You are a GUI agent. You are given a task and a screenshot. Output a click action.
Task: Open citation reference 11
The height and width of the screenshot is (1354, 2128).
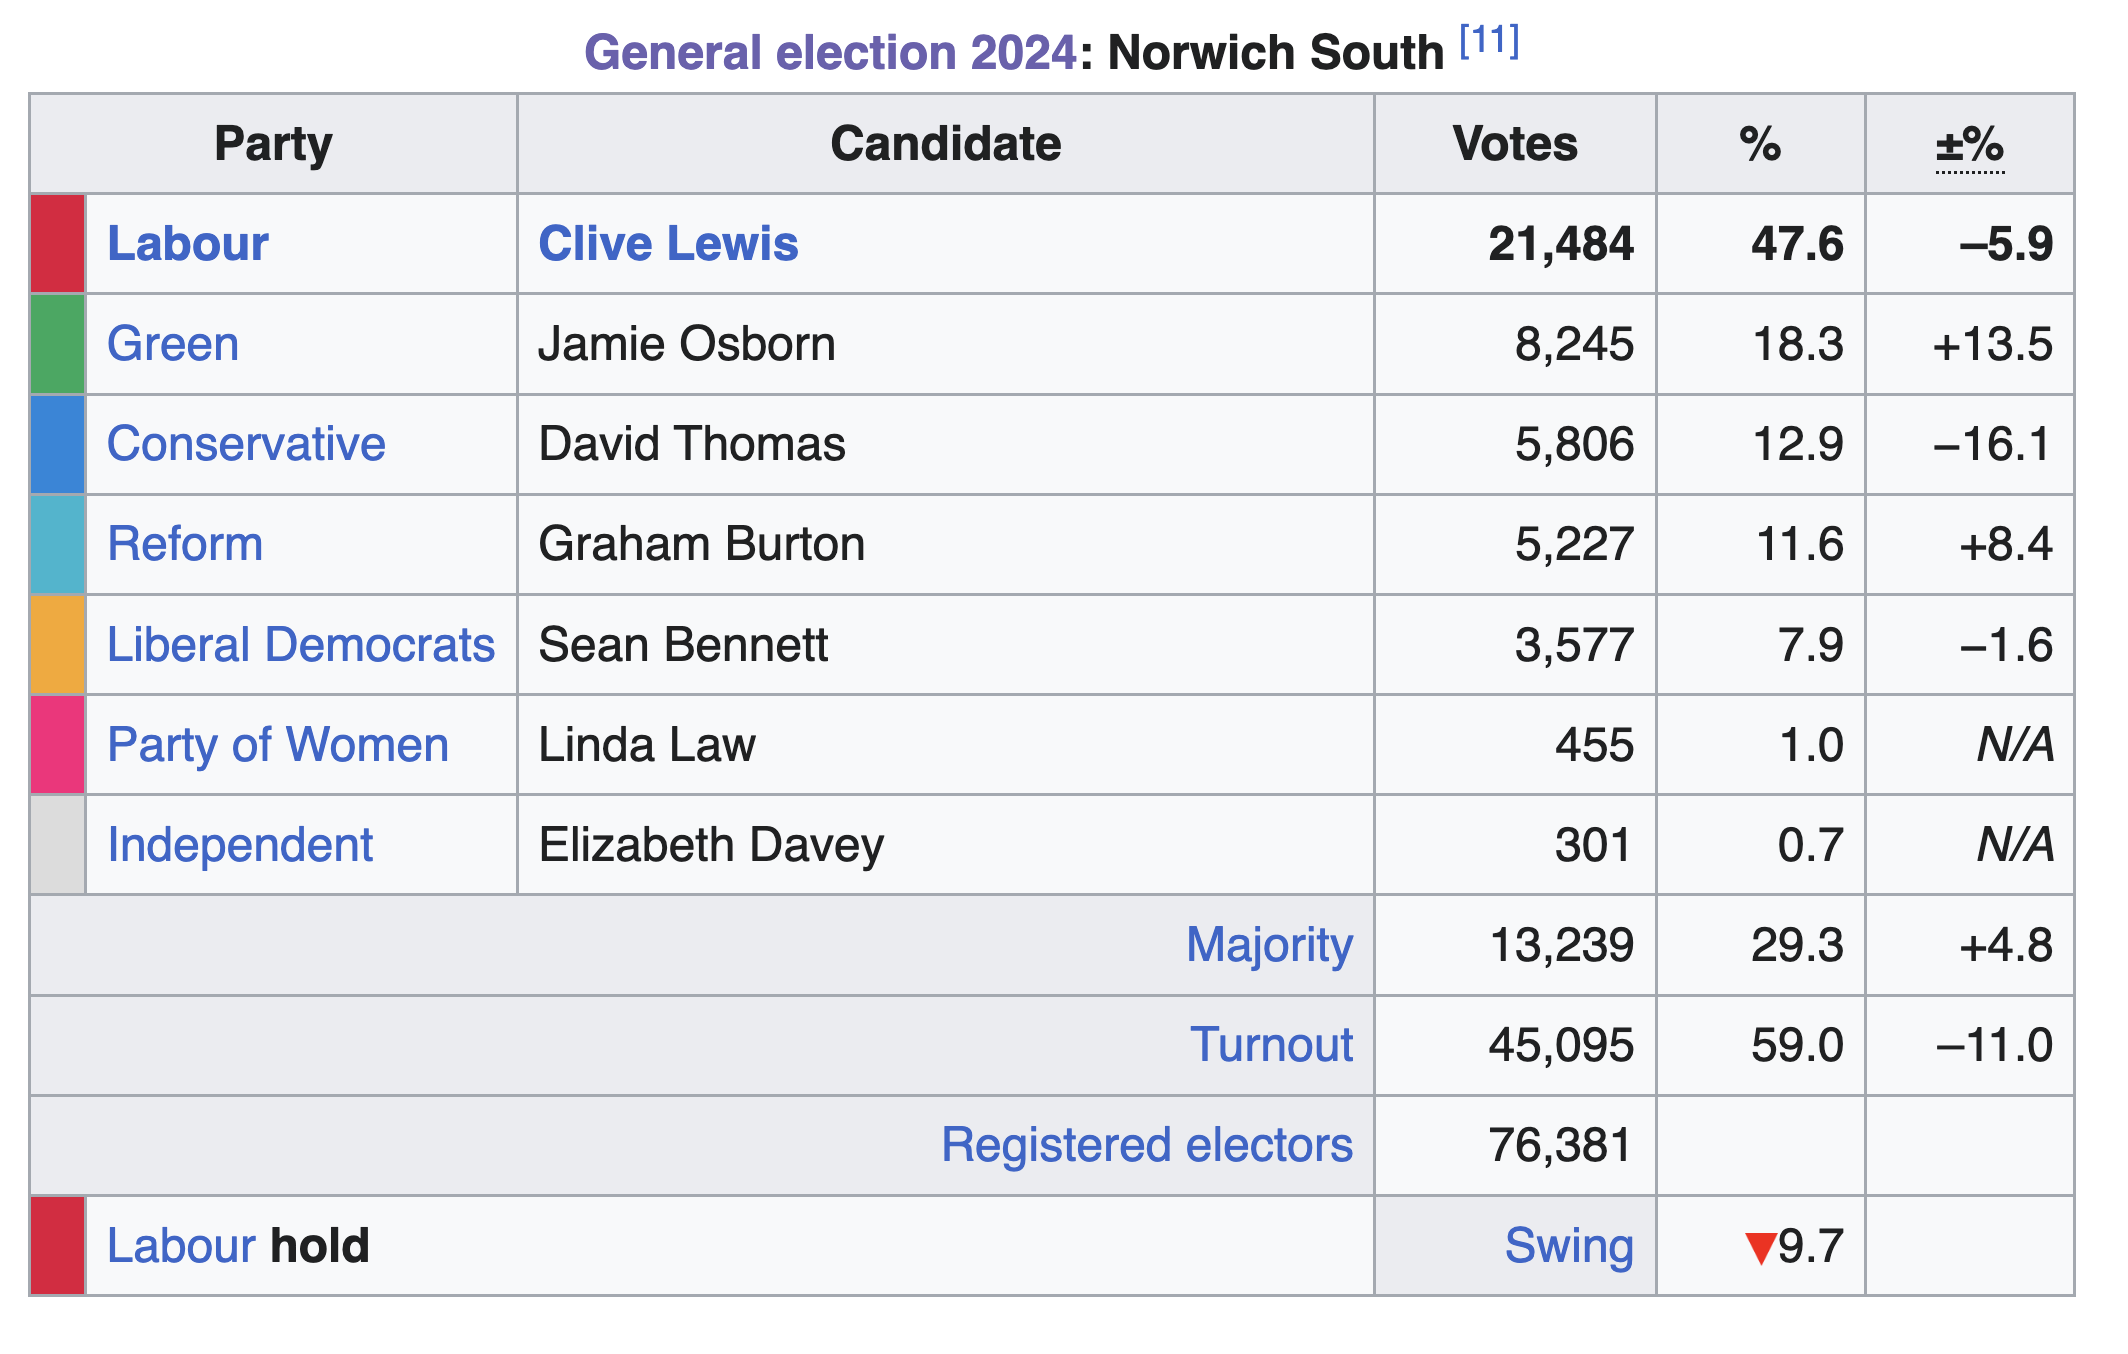coord(1489,42)
